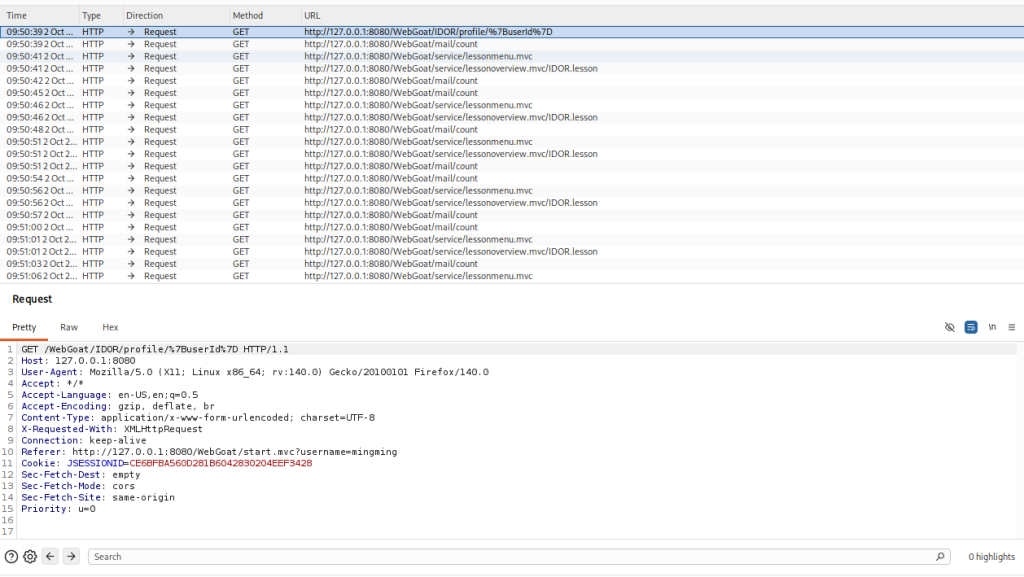
Task: Select the 09:50:39 mail/count request row
Action: coord(512,44)
